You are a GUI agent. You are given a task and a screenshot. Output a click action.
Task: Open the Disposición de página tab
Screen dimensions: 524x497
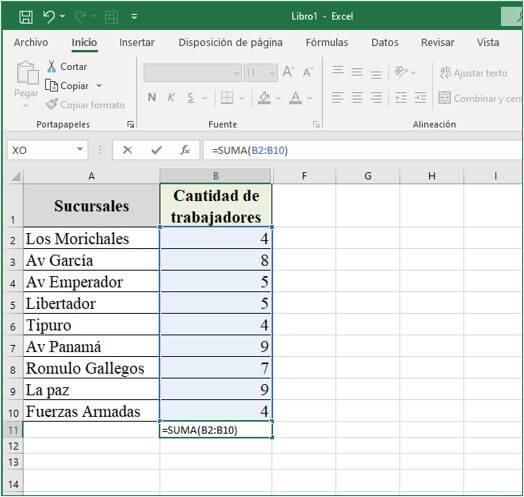pyautogui.click(x=230, y=42)
